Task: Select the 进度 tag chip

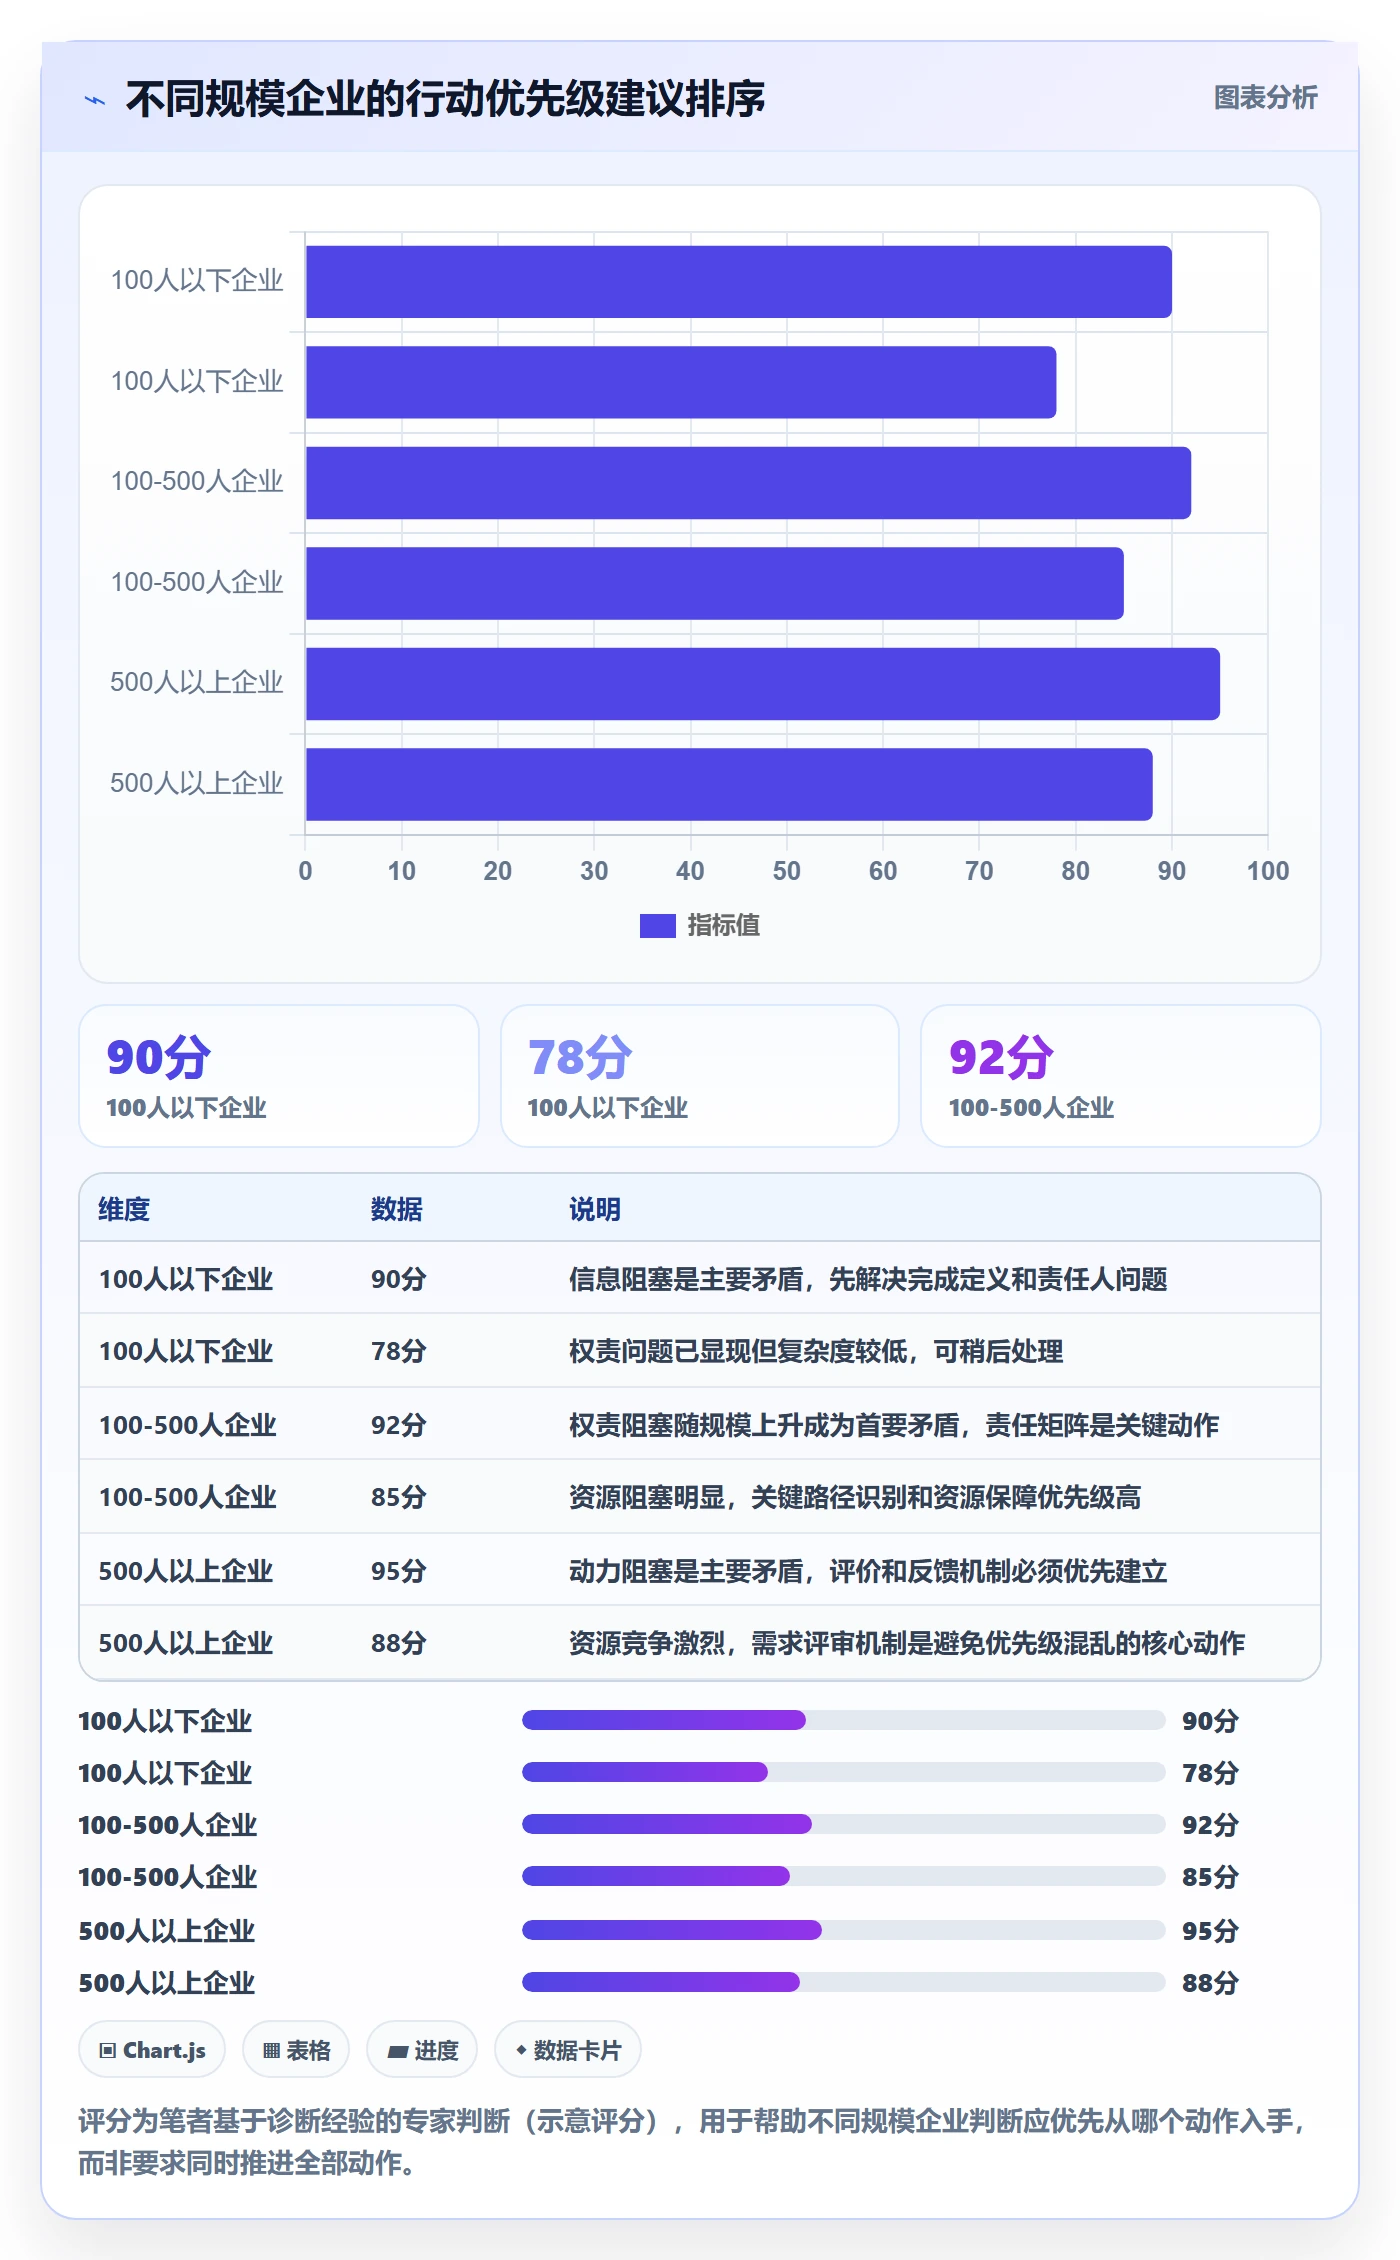Action: coord(422,2050)
